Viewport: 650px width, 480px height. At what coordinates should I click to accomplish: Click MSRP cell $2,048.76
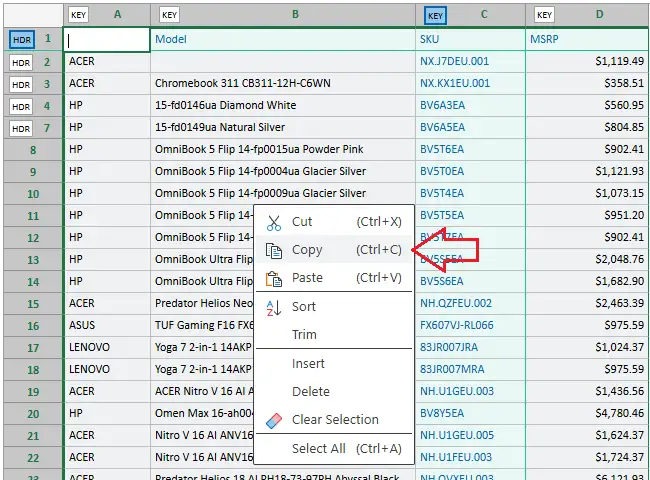tap(587, 259)
